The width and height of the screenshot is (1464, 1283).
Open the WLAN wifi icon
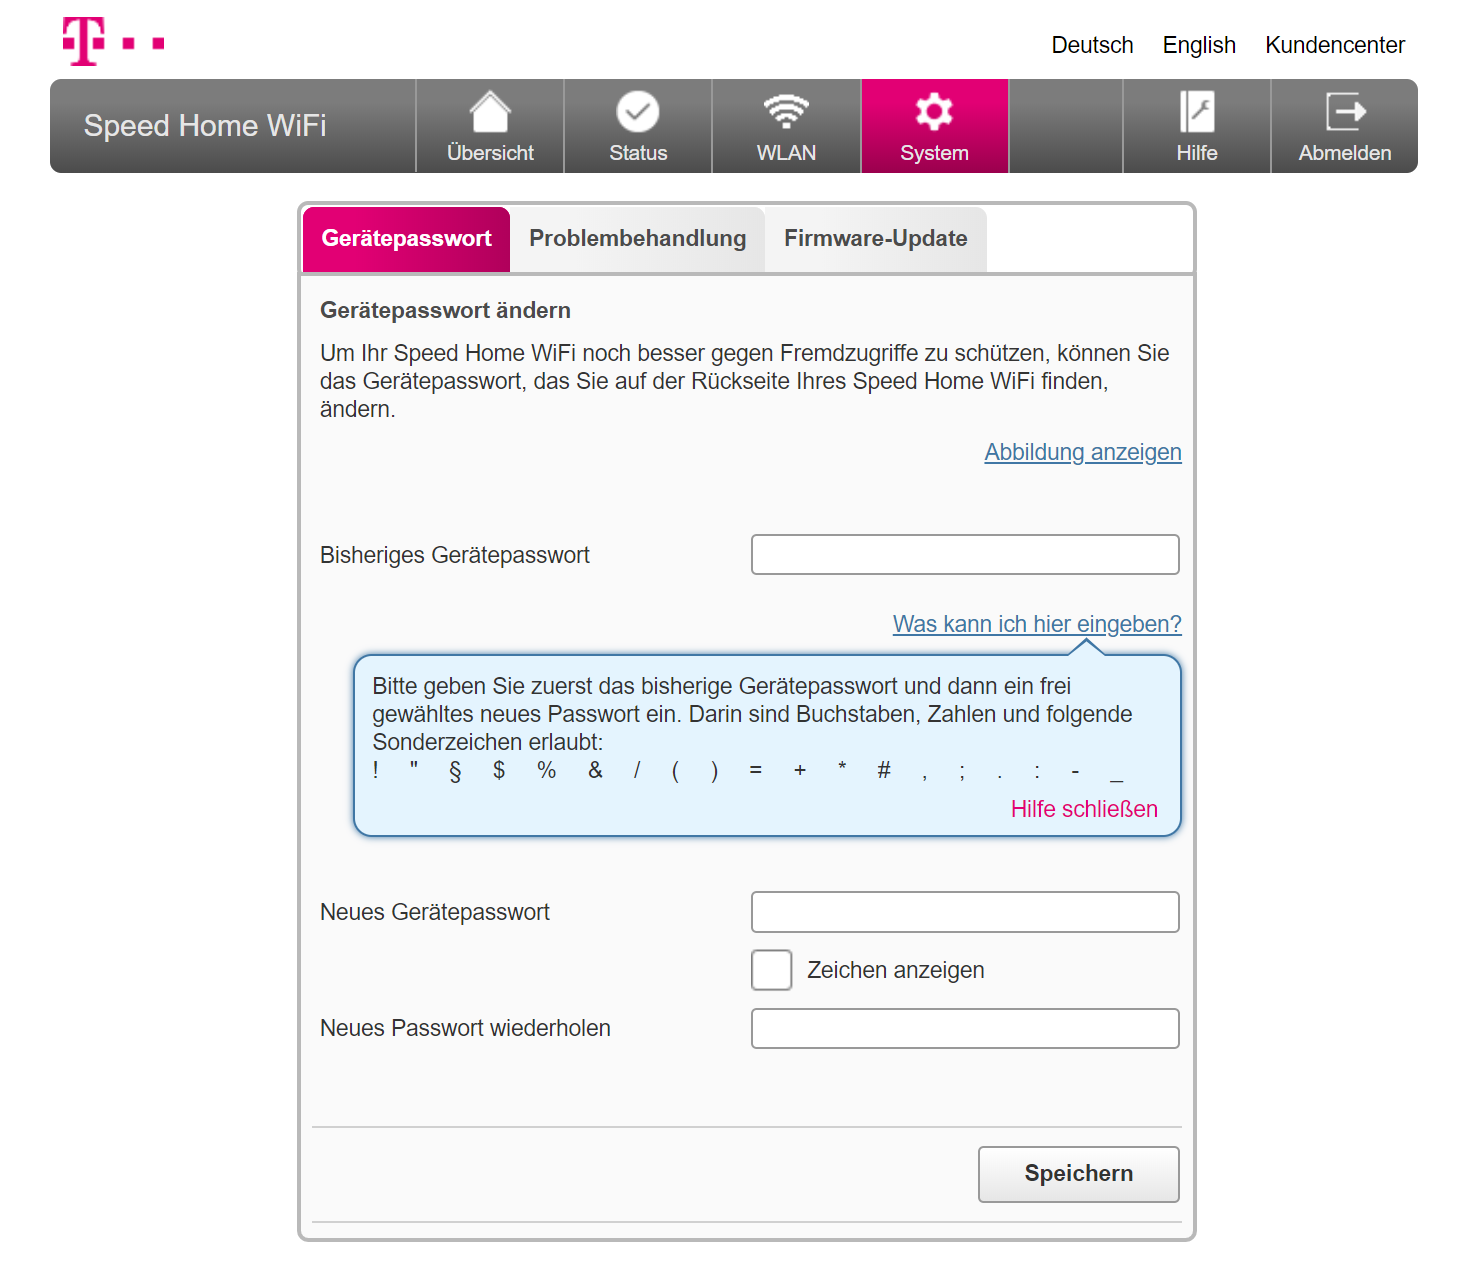pos(786,112)
